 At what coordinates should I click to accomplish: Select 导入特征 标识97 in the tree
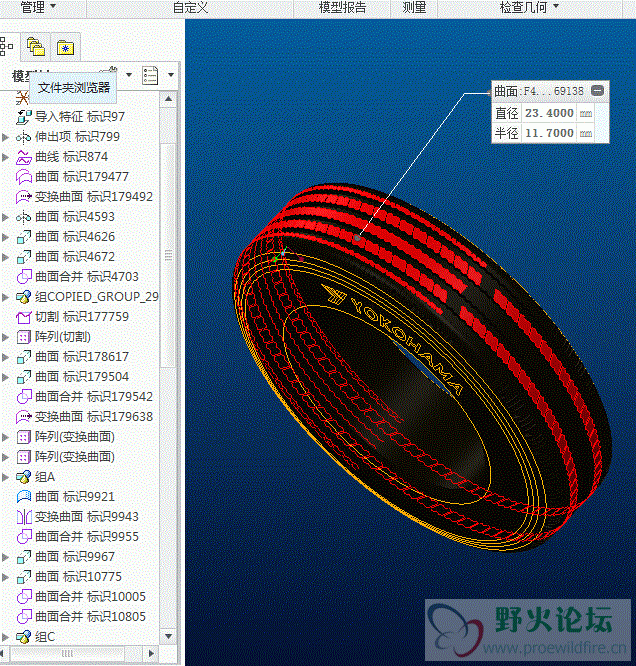click(x=79, y=116)
